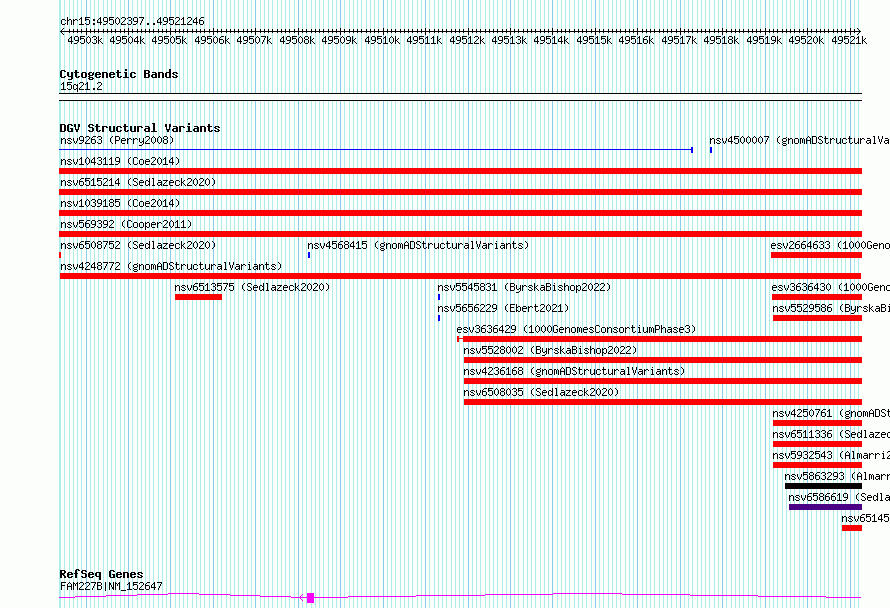Click esv3636430 red variant bar
890x608 pixels.
pos(817,297)
